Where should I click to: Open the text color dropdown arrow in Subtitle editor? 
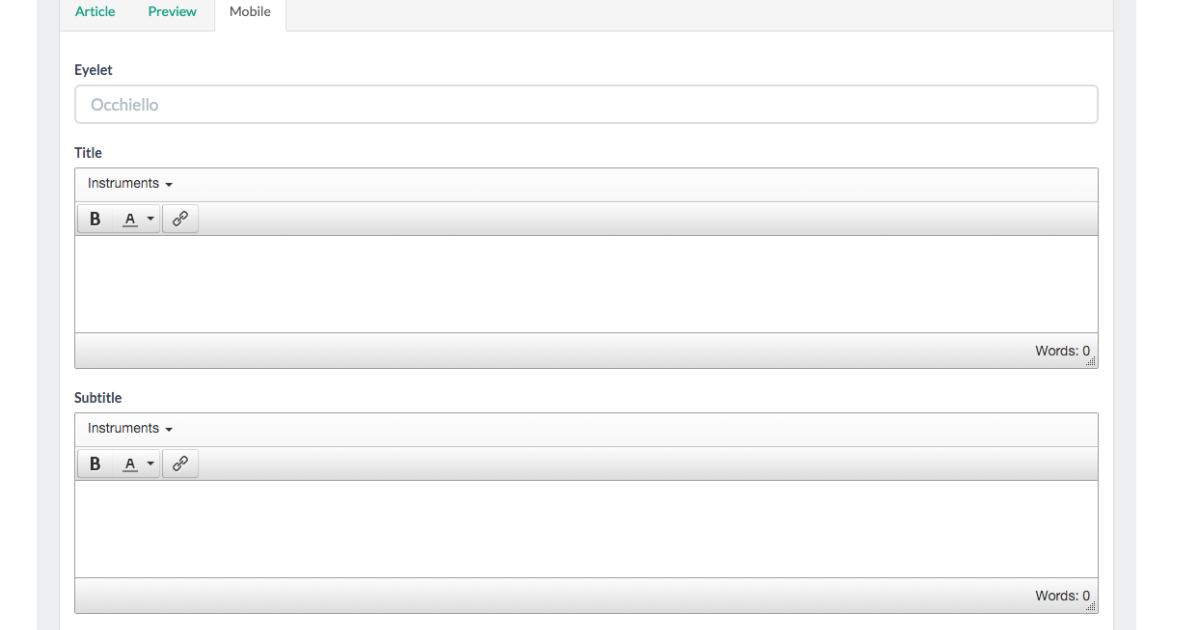[150, 464]
